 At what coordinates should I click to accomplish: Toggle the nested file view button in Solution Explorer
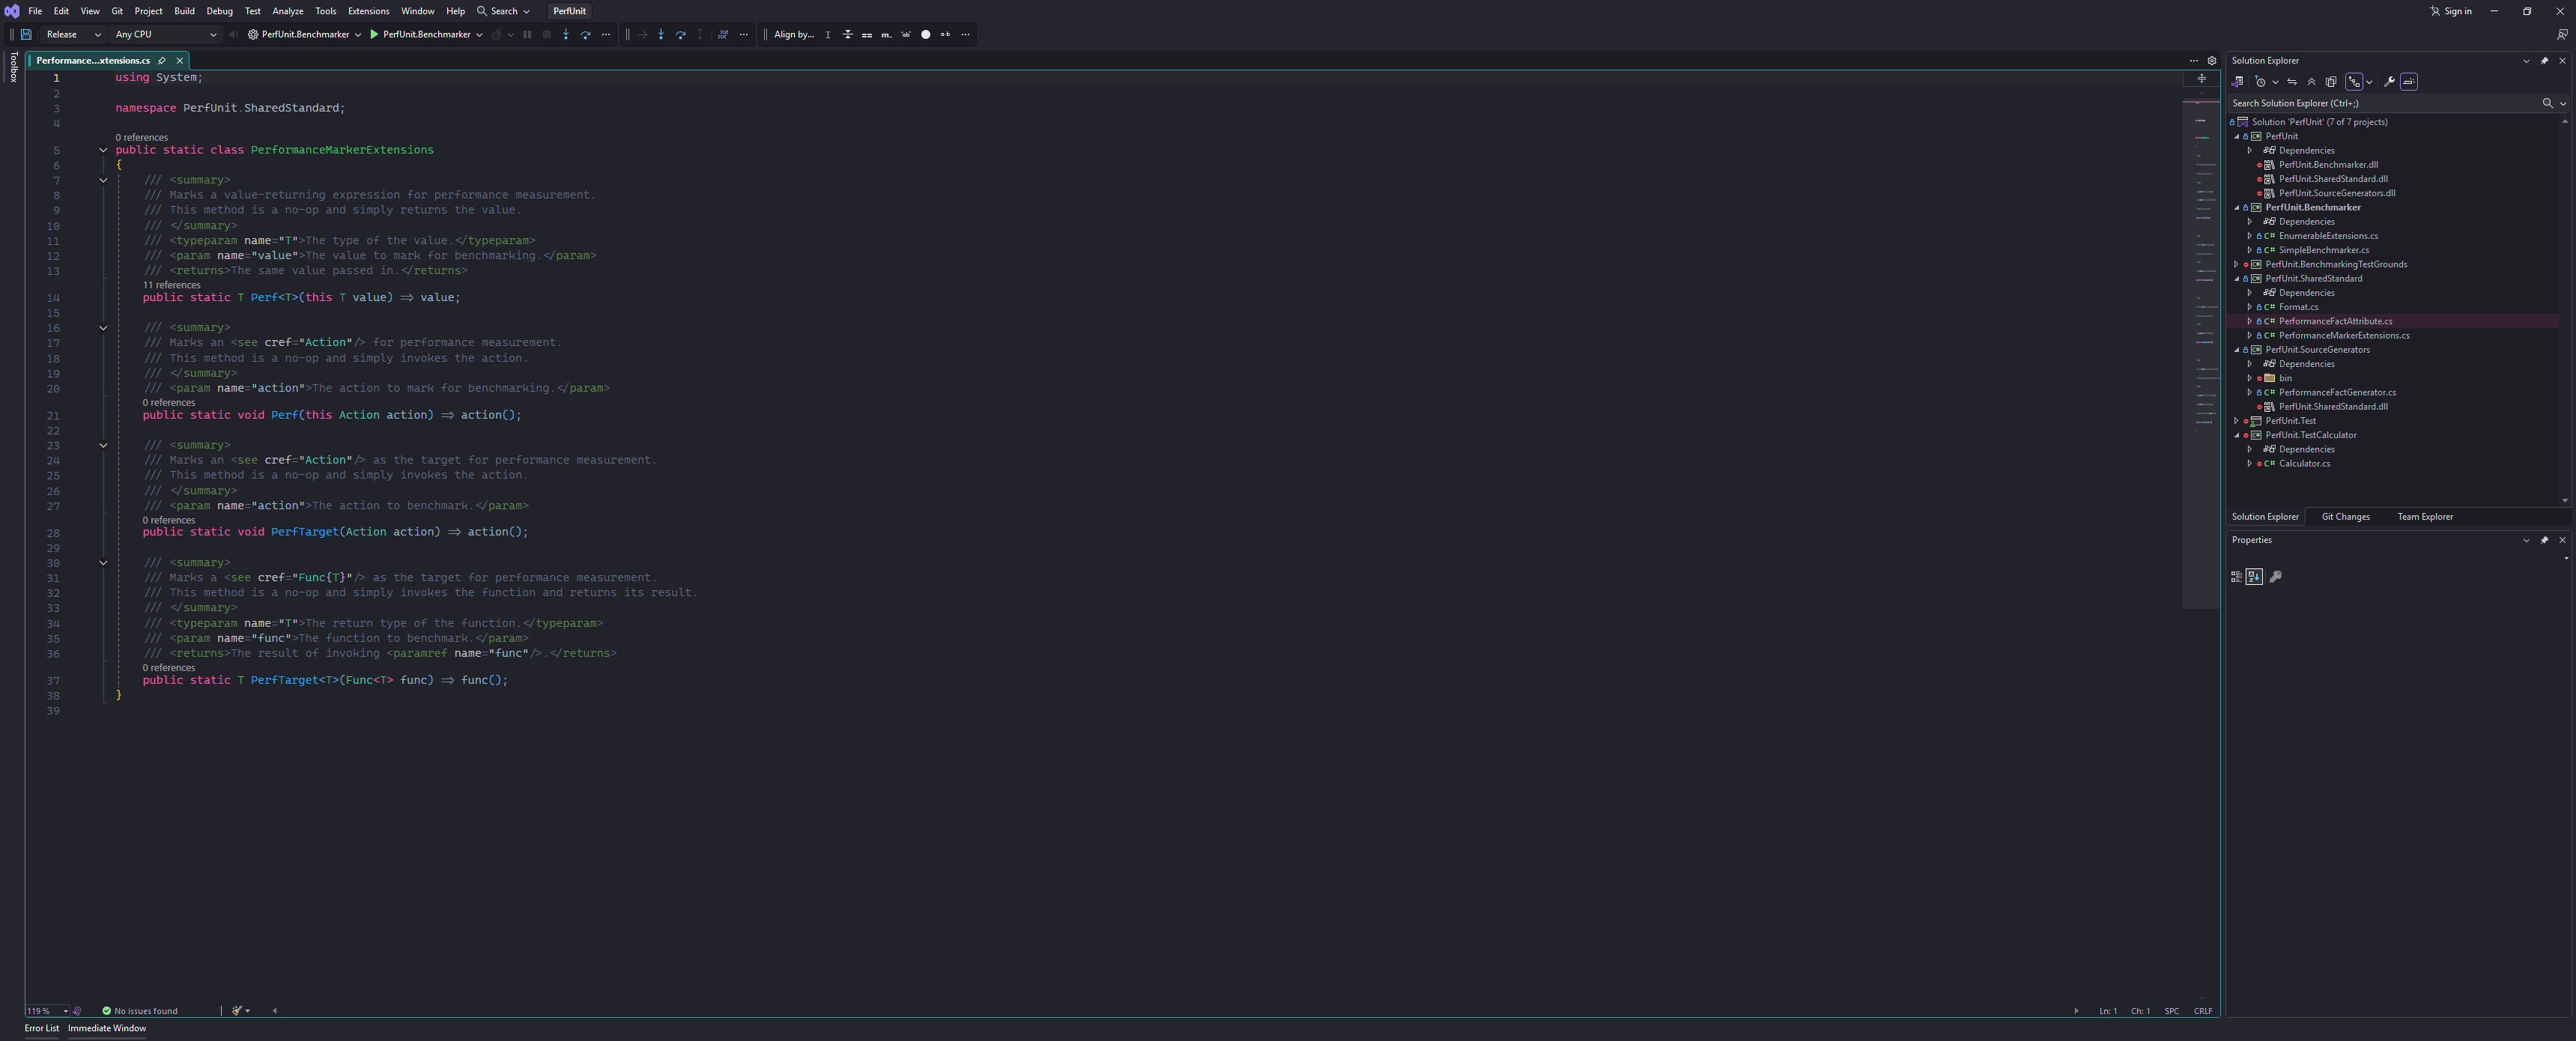point(2354,82)
